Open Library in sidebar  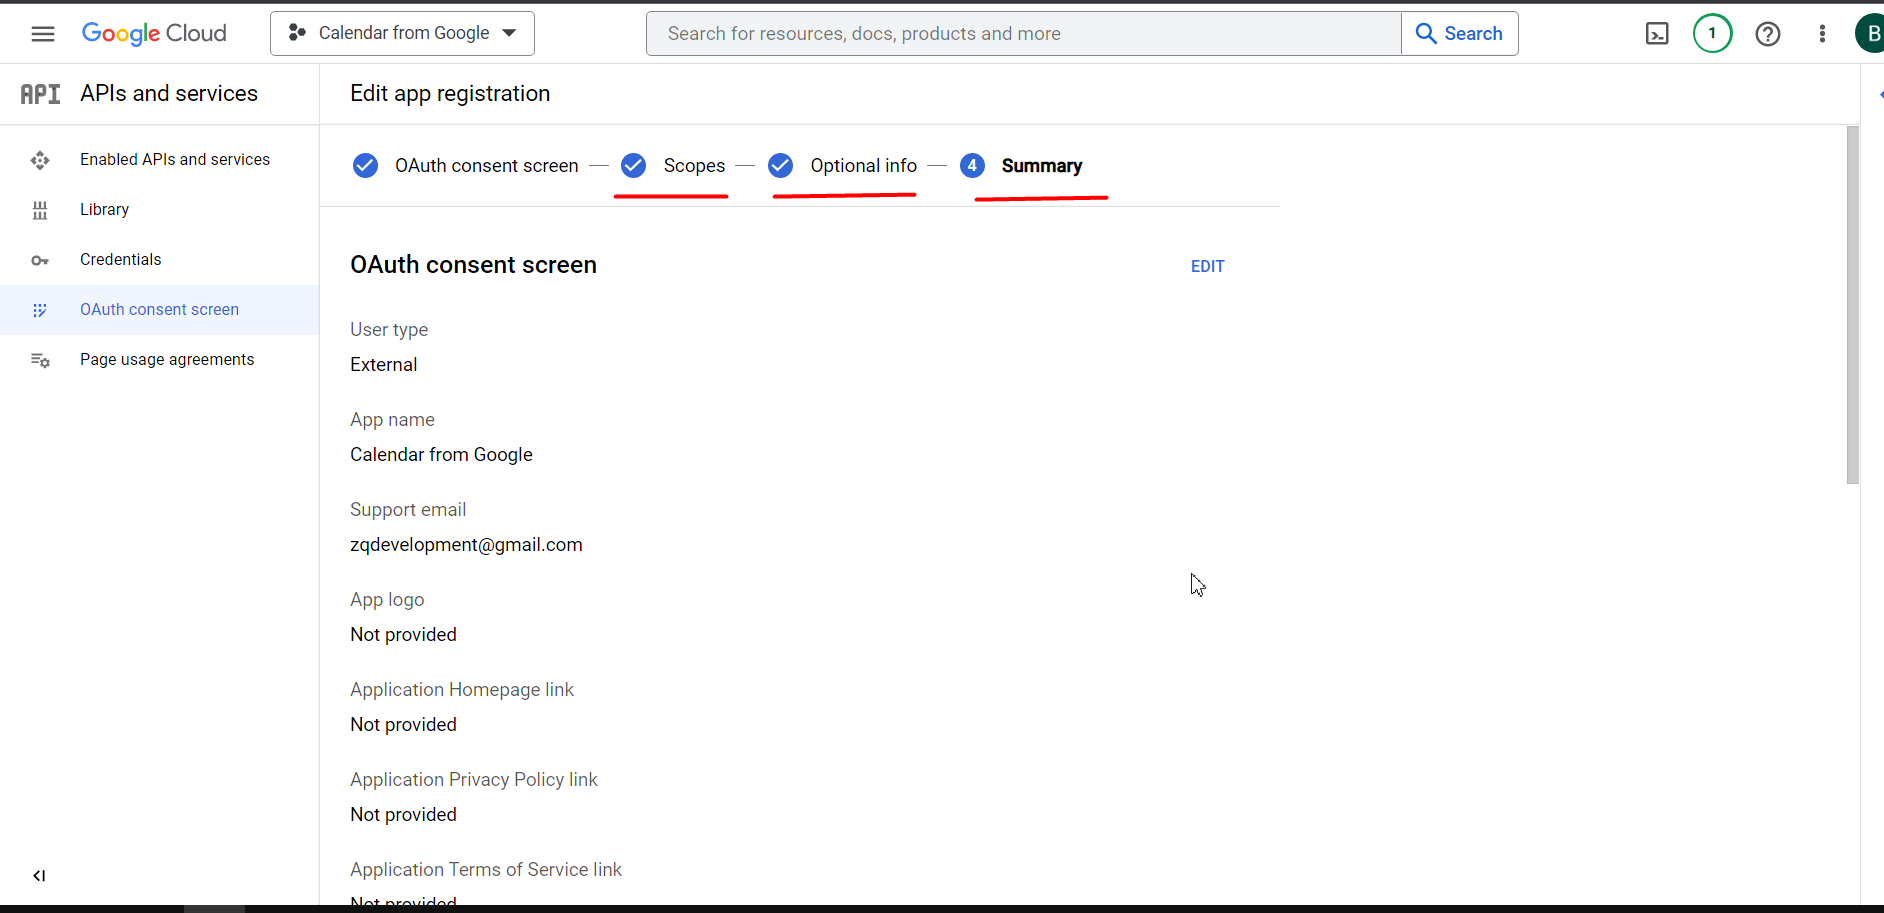pos(160,210)
